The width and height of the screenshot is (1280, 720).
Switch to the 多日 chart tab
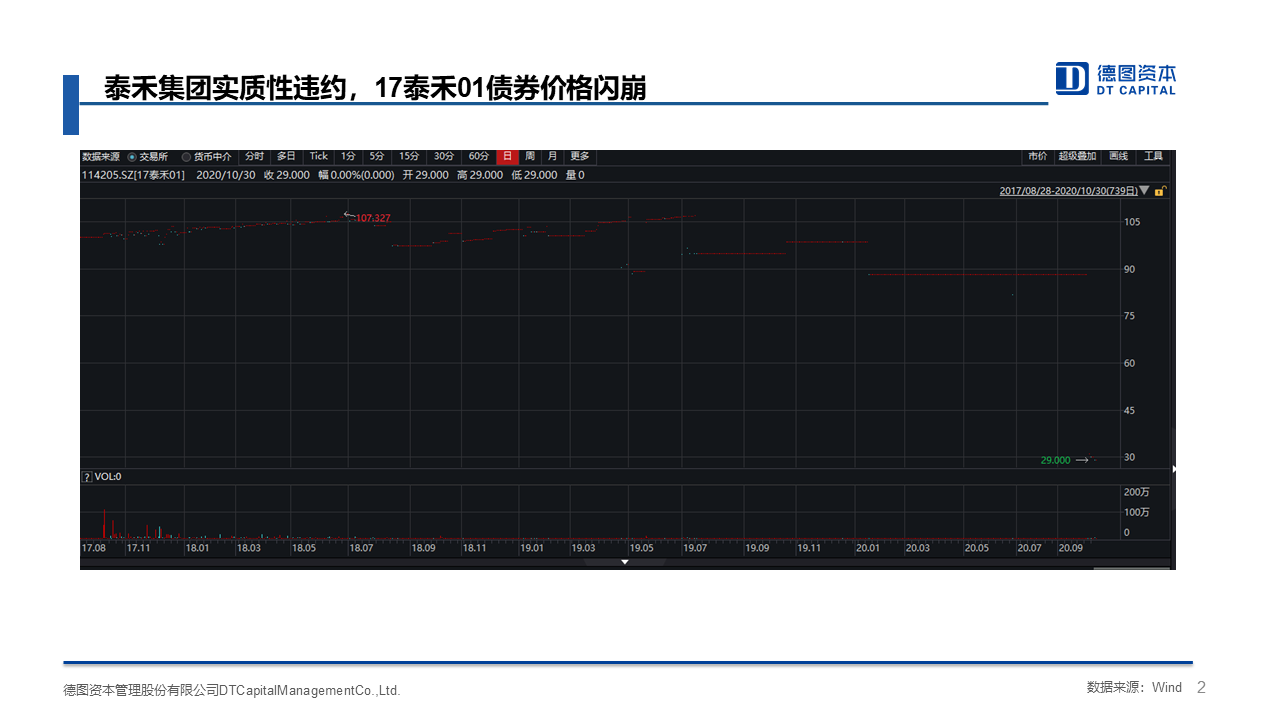(286, 157)
